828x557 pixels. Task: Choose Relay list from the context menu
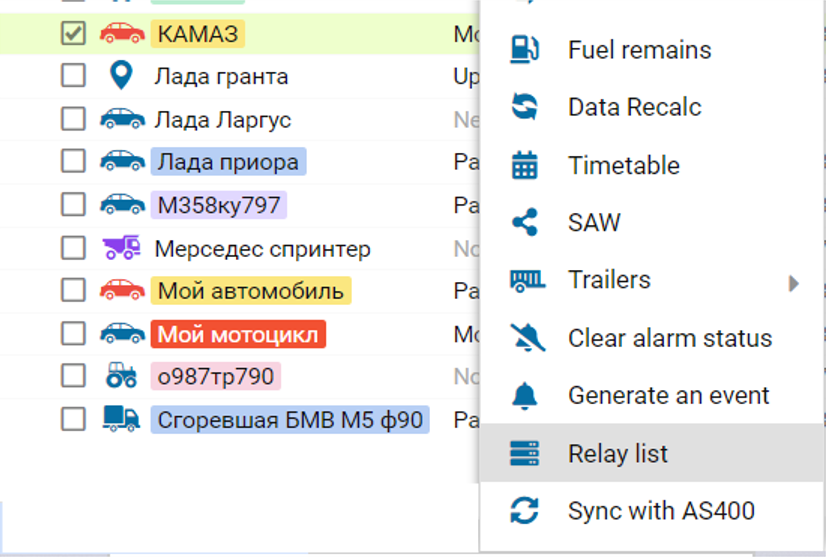[x=618, y=454]
